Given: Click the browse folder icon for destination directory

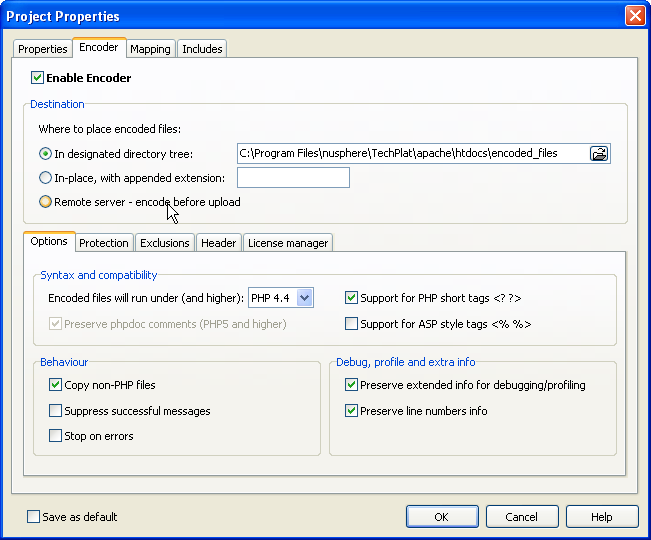Looking at the screenshot, I should (599, 154).
